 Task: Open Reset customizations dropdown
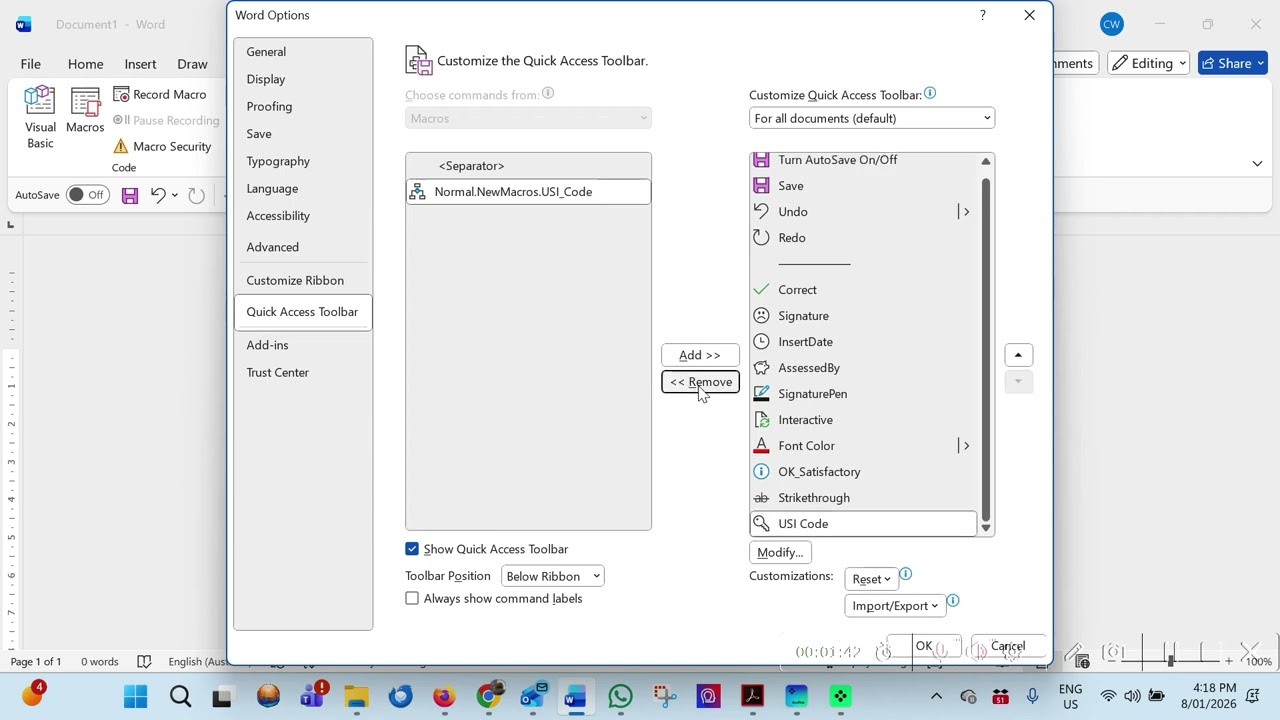(871, 579)
